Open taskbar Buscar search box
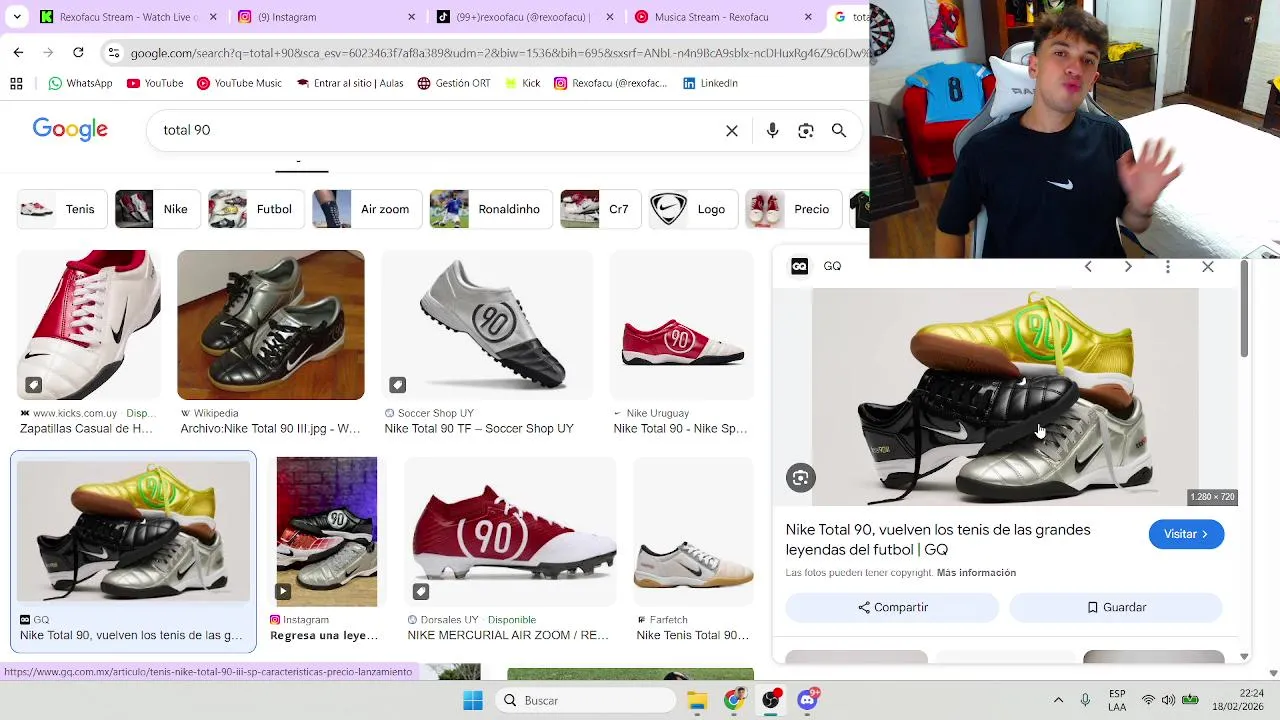This screenshot has height=720, width=1280. 587,700
